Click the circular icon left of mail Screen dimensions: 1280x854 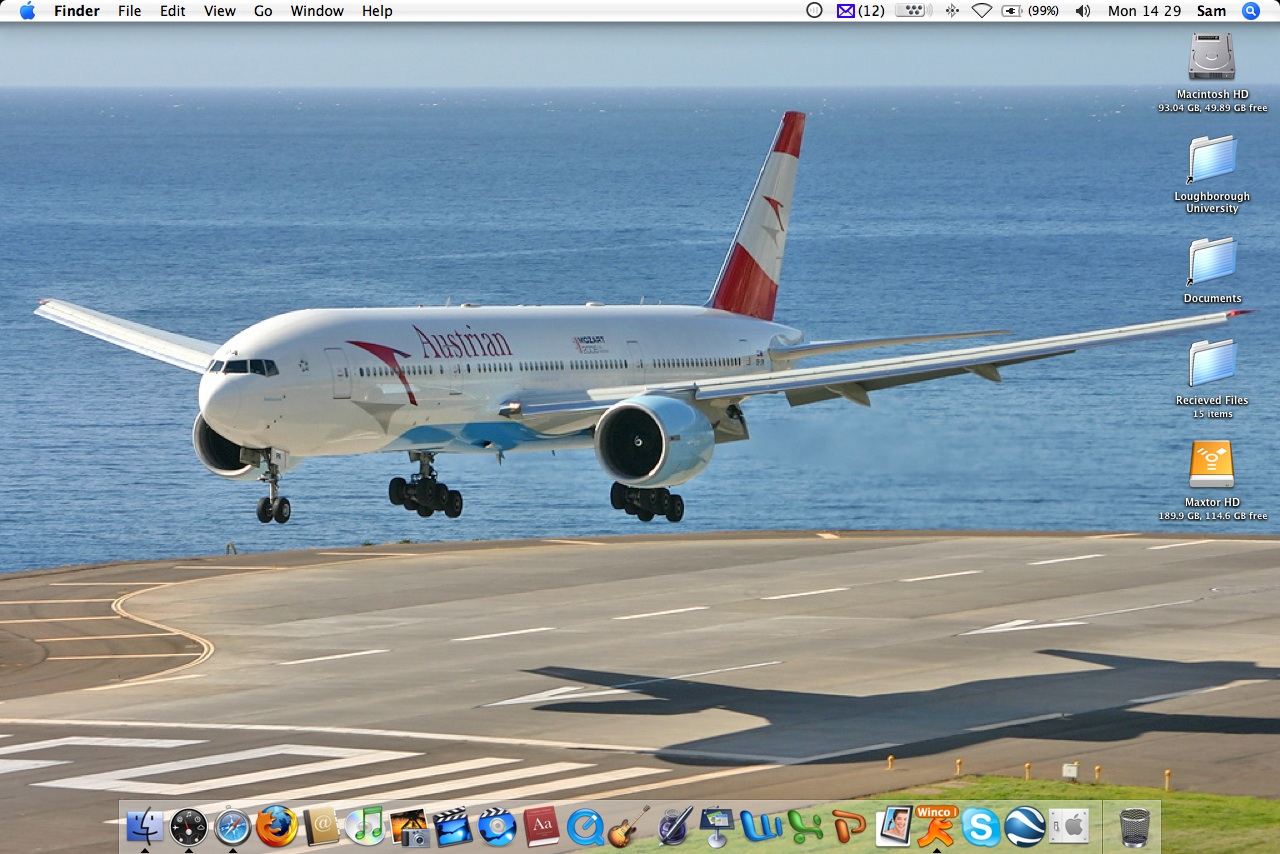814,11
